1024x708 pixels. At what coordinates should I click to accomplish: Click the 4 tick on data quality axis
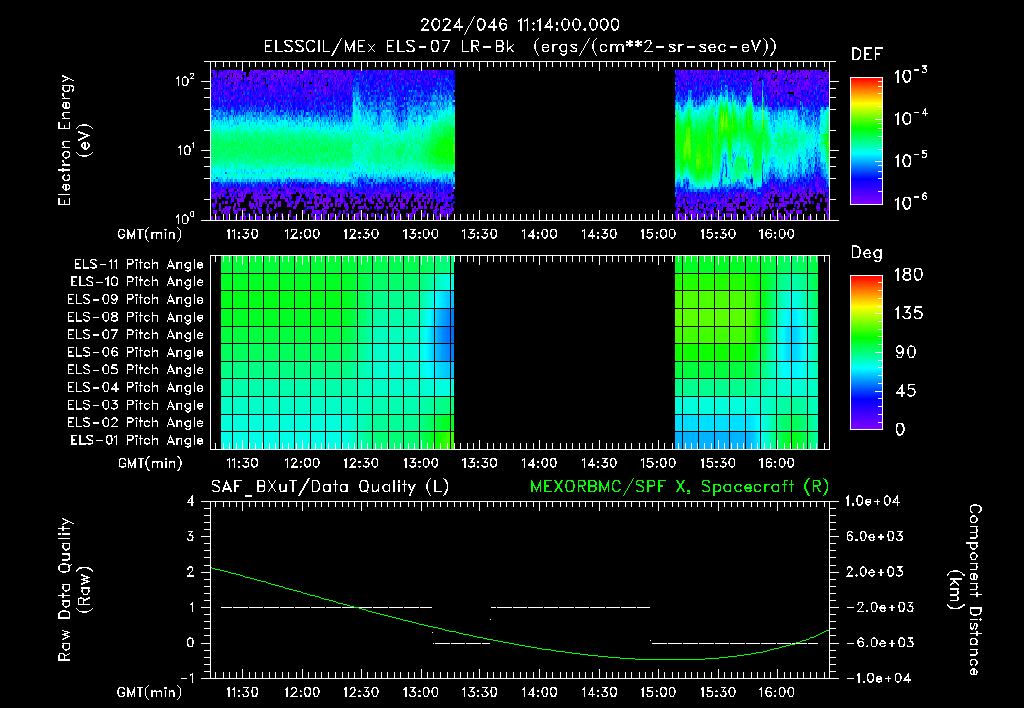click(x=191, y=501)
